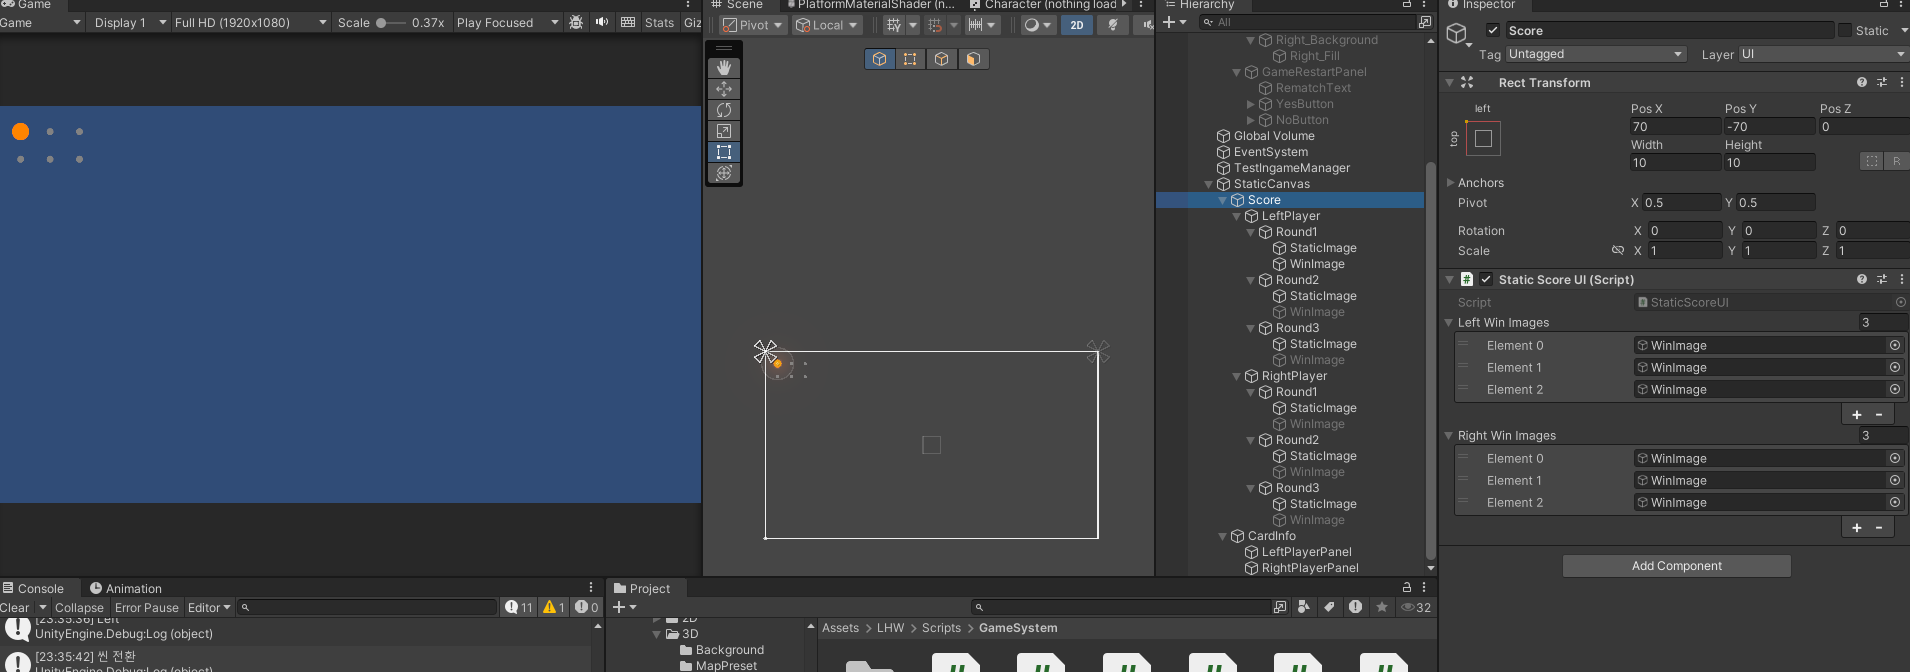Lock the Inspector panel
The width and height of the screenshot is (1910, 672).
click(x=1882, y=5)
